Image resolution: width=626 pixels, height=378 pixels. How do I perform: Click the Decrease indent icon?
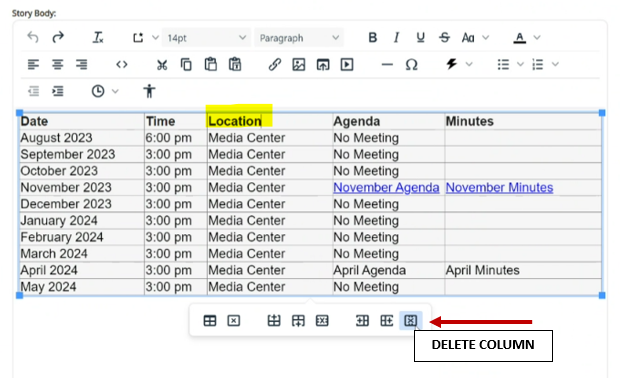pyautogui.click(x=34, y=91)
